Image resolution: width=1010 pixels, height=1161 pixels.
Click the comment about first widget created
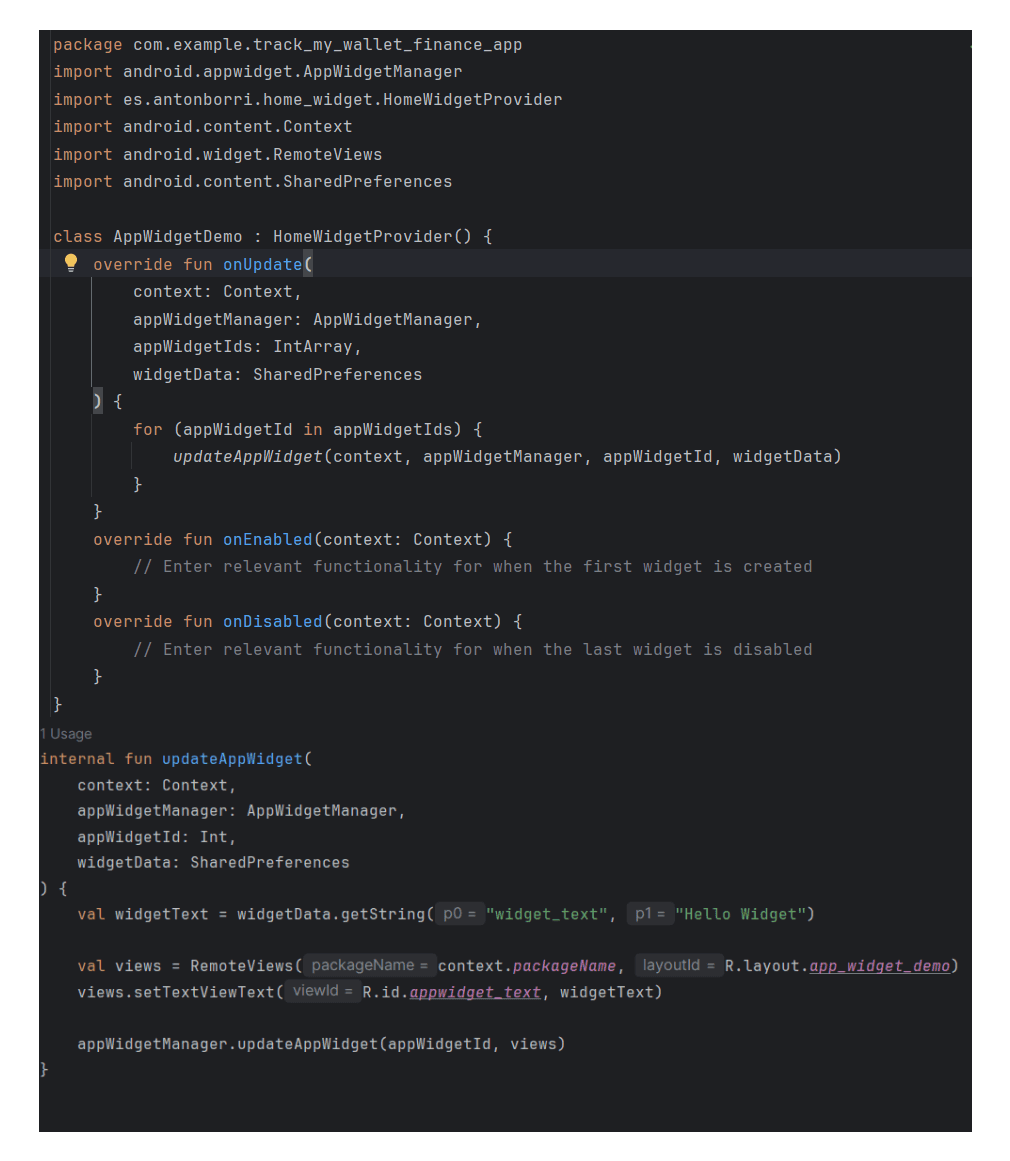click(x=472, y=567)
